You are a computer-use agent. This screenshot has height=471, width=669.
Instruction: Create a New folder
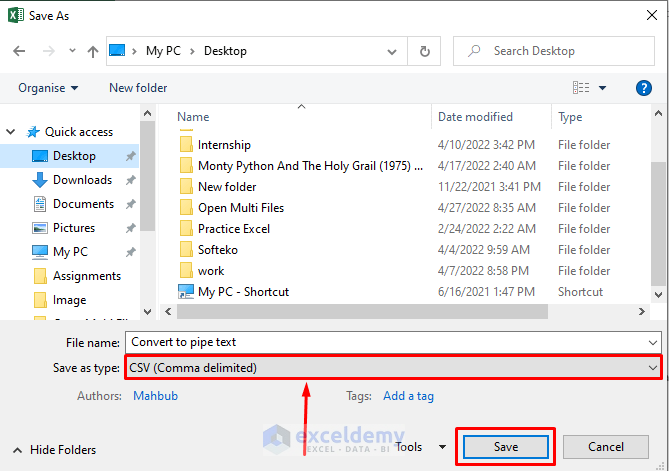point(138,88)
